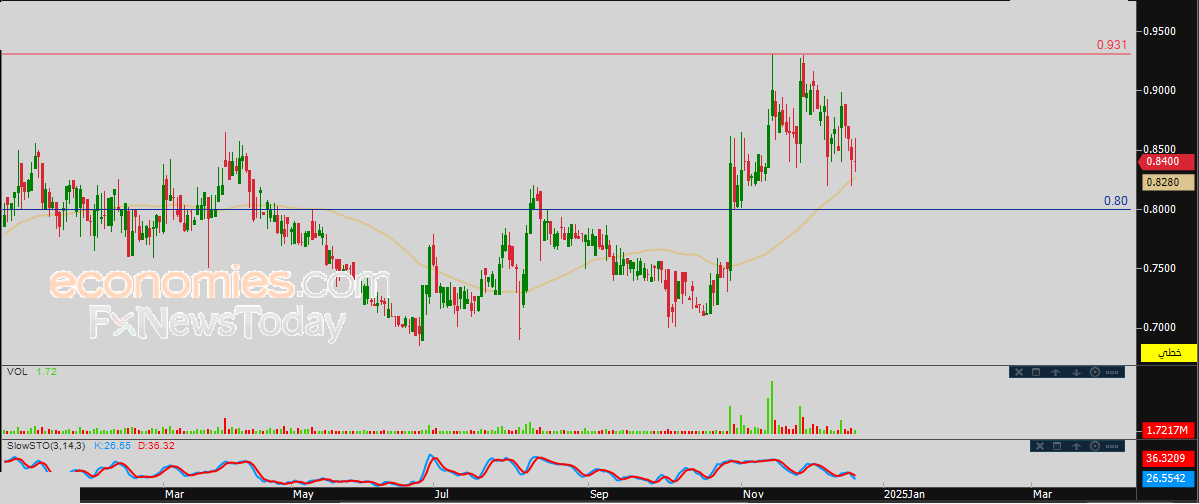Click the D:36.32 readout
Viewport: 1199px width, 504px height.
pyautogui.click(x=156, y=444)
